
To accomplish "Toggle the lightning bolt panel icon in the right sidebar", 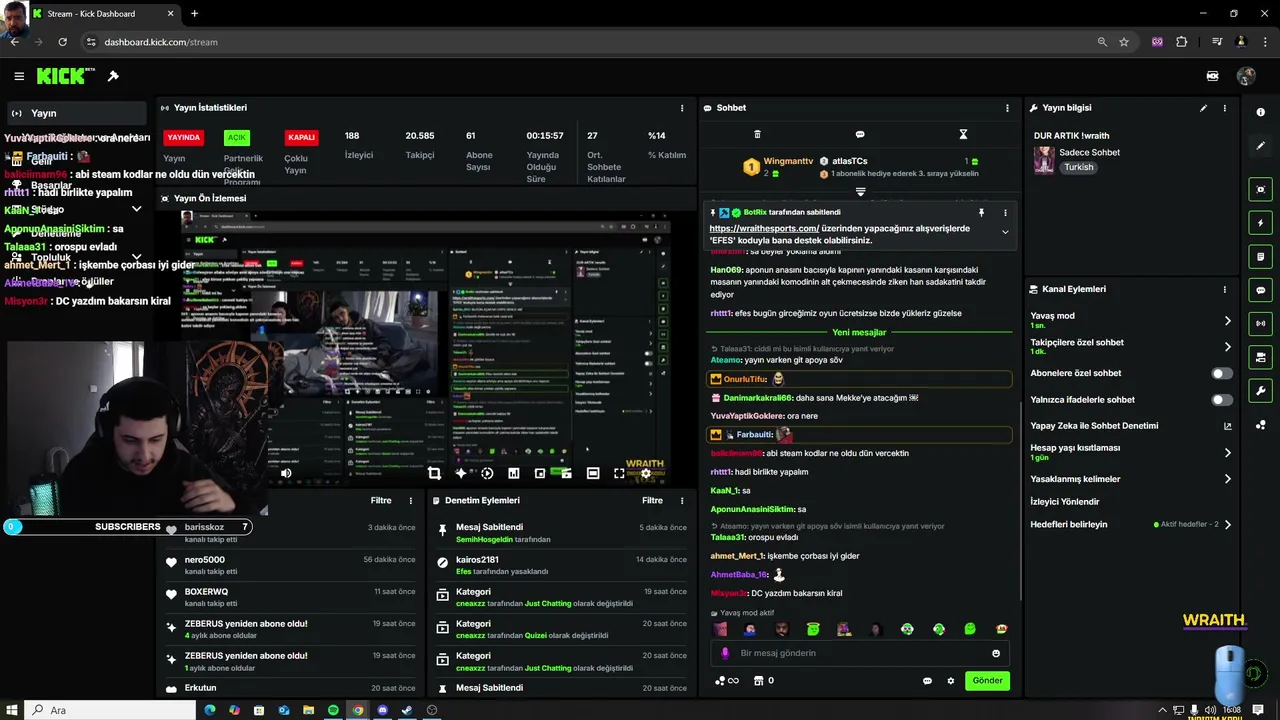I will tap(1260, 223).
